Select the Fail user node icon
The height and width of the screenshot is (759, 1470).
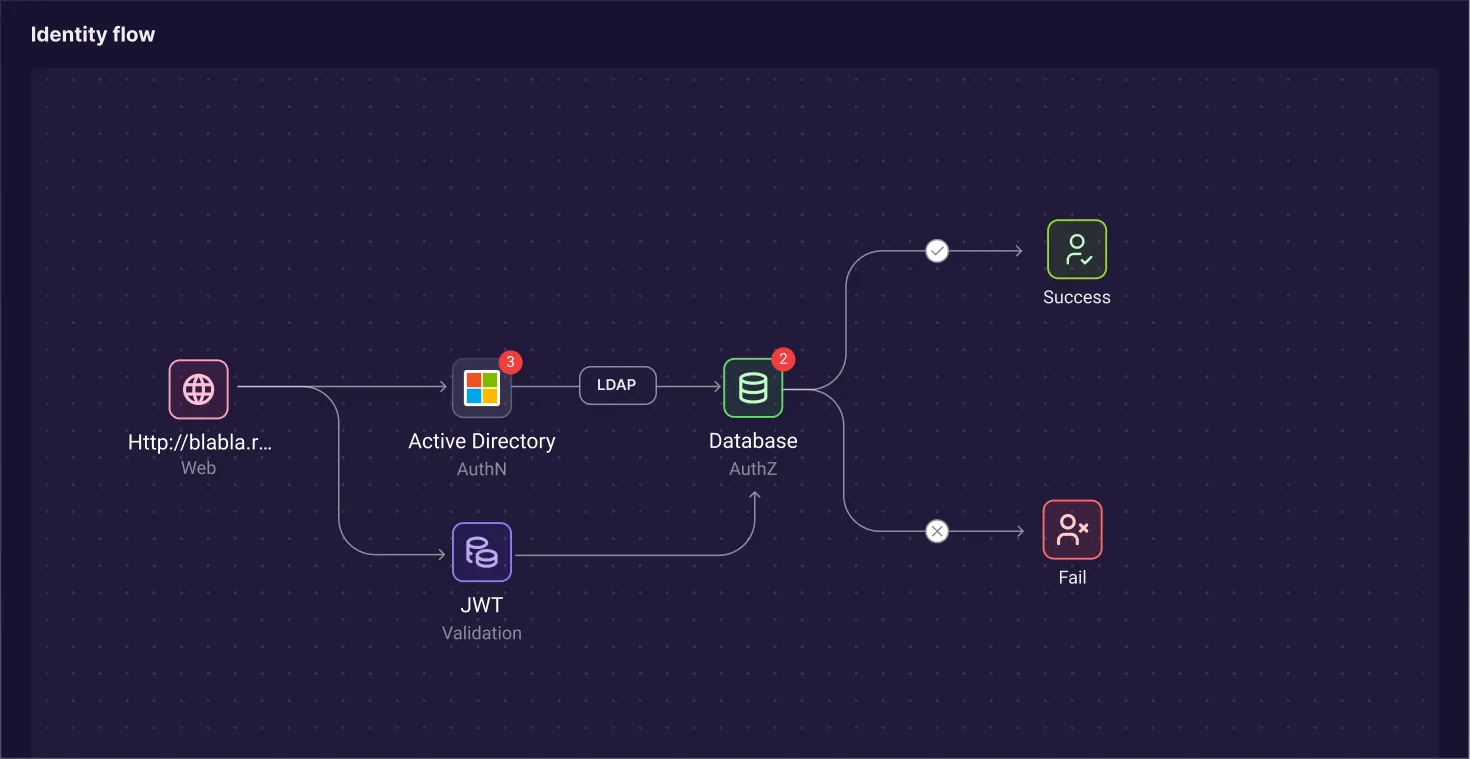[1073, 530]
